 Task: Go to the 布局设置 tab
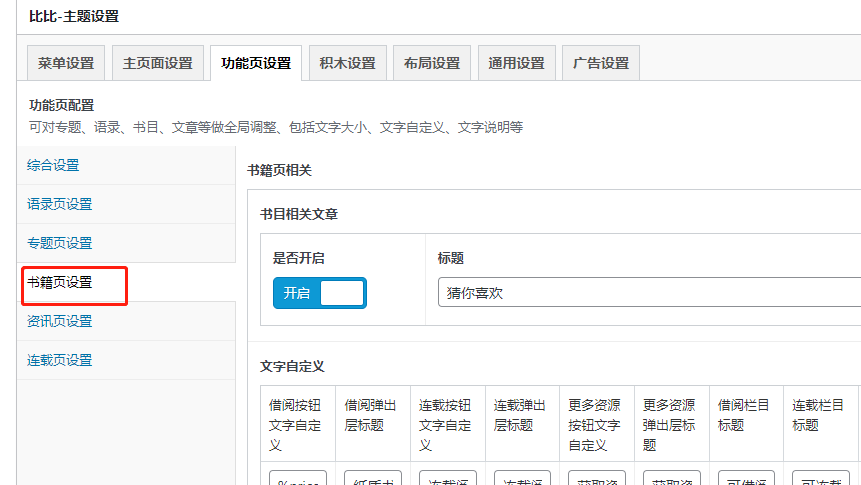click(x=432, y=63)
